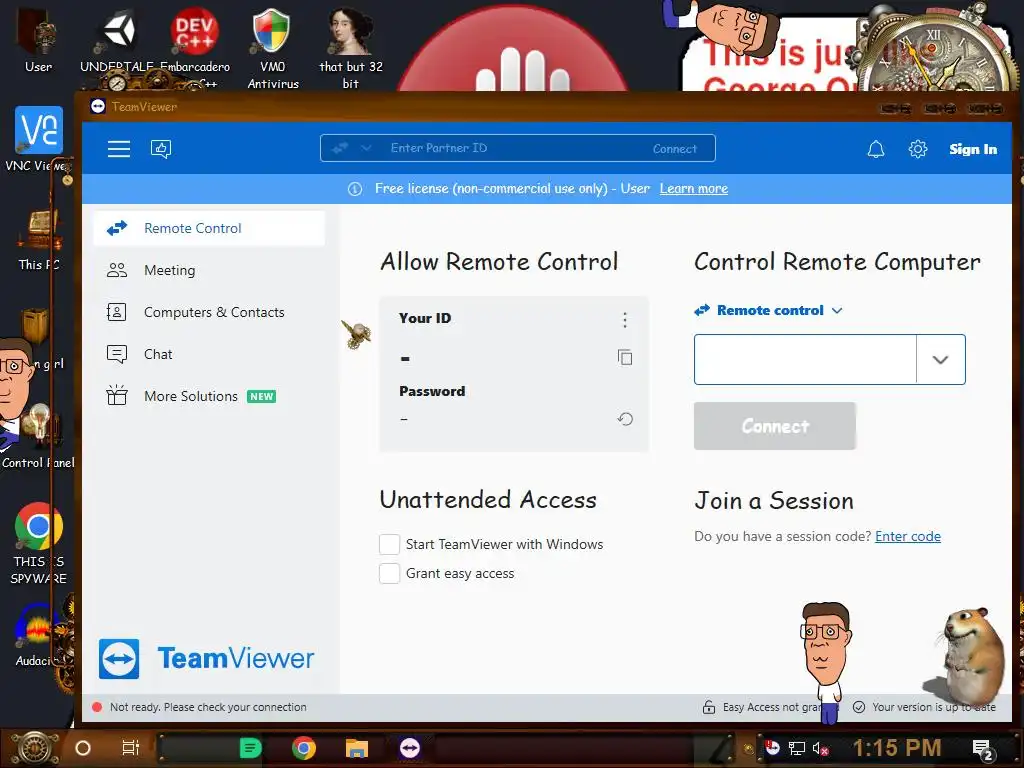The width and height of the screenshot is (1024, 768).
Task: Click the partner ID input under Remote control
Action: click(805, 359)
